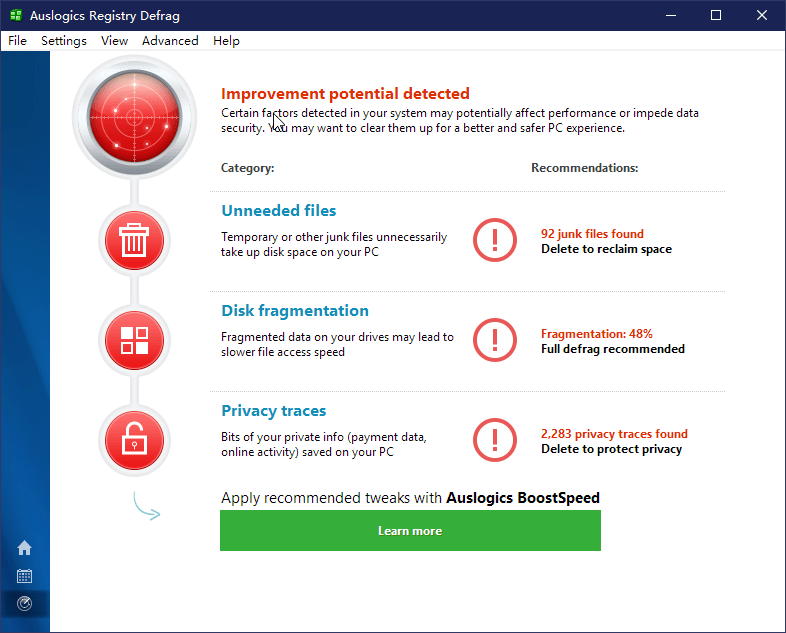
Task: Open the View menu
Action: (x=114, y=41)
